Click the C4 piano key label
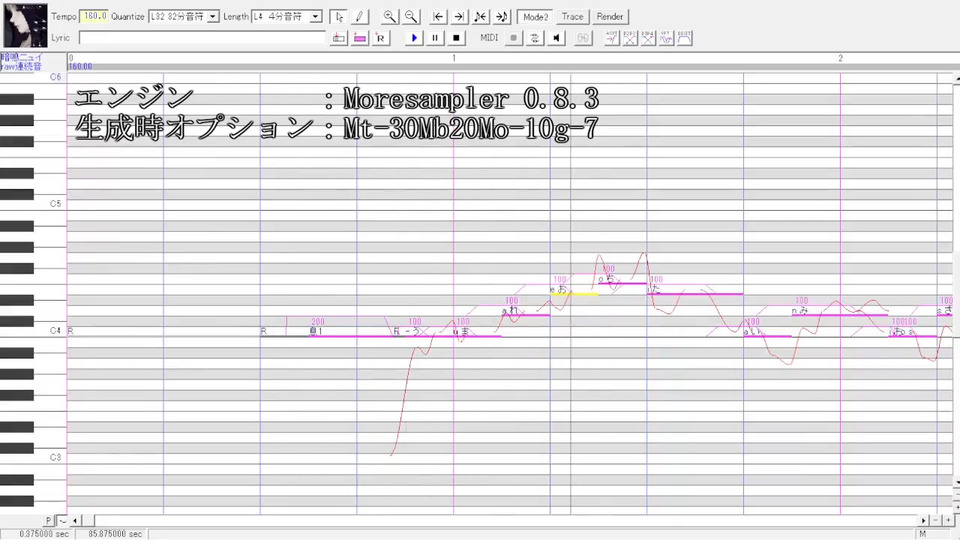 (x=55, y=331)
